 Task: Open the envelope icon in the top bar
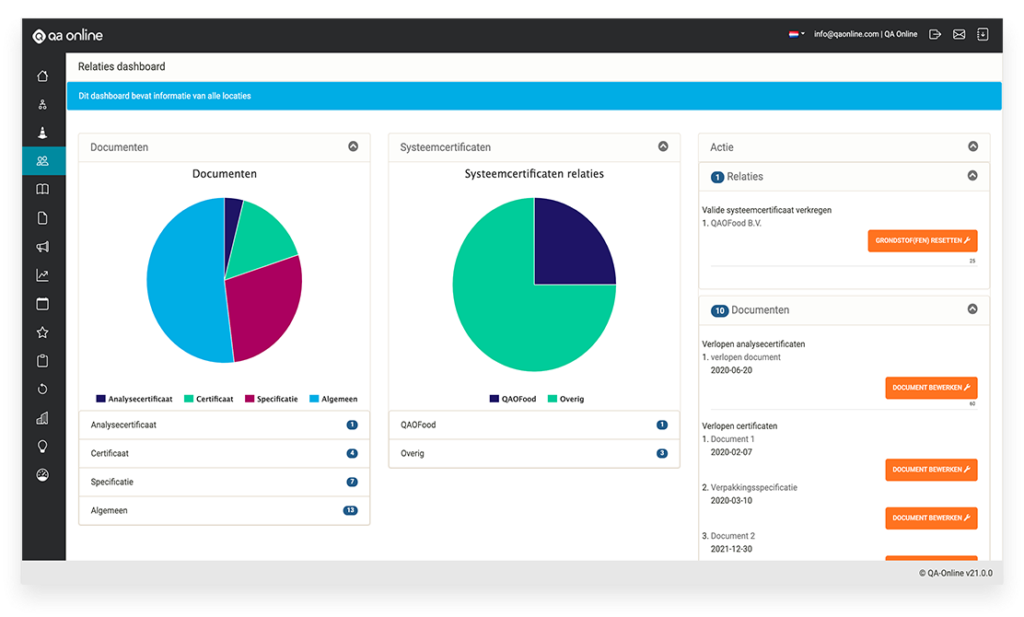pos(958,33)
